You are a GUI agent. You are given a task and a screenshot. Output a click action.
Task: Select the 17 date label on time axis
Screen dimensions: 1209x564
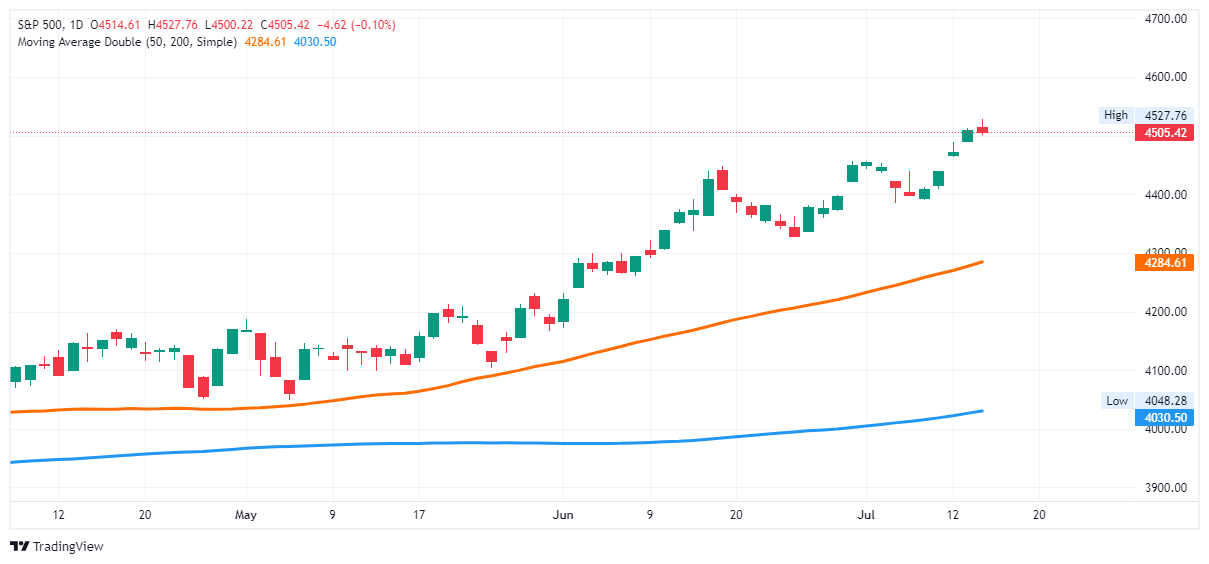pos(419,515)
